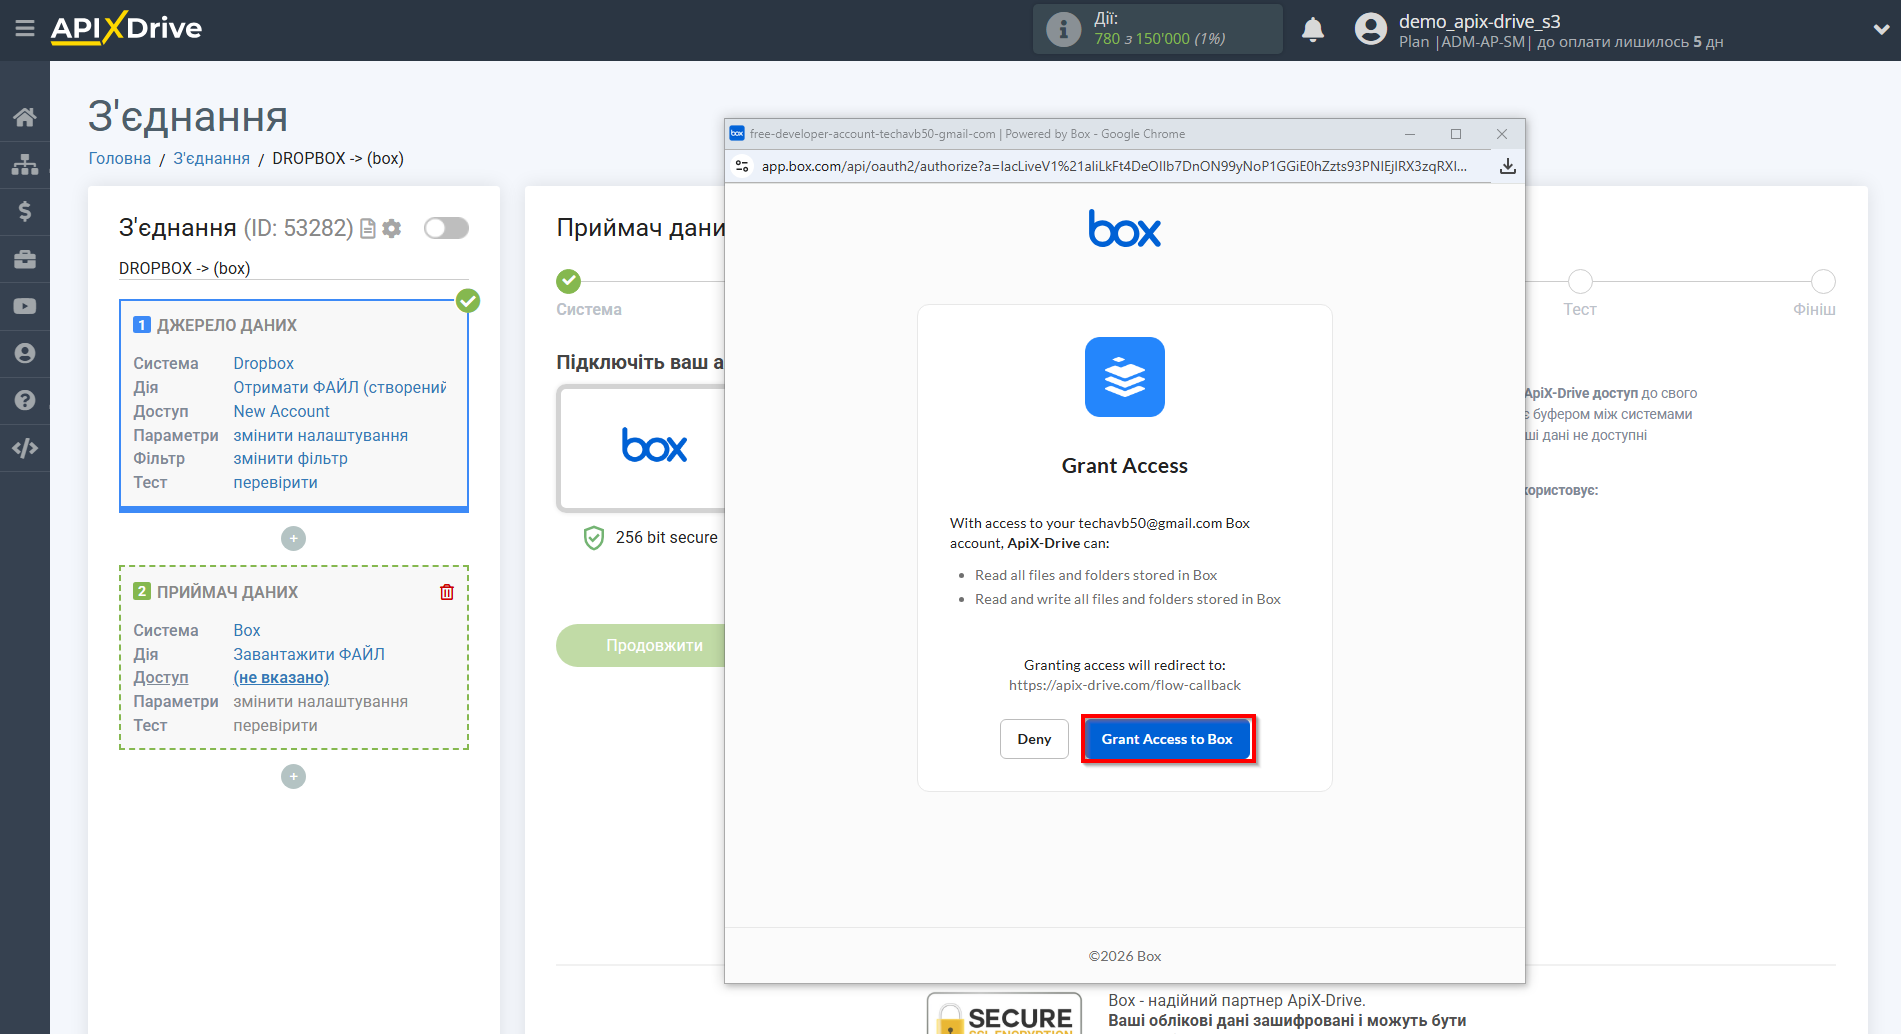Screen dimensions: 1901x1034
Task: Open the connections hierarchy icon in sidebar
Action: pyautogui.click(x=25, y=163)
